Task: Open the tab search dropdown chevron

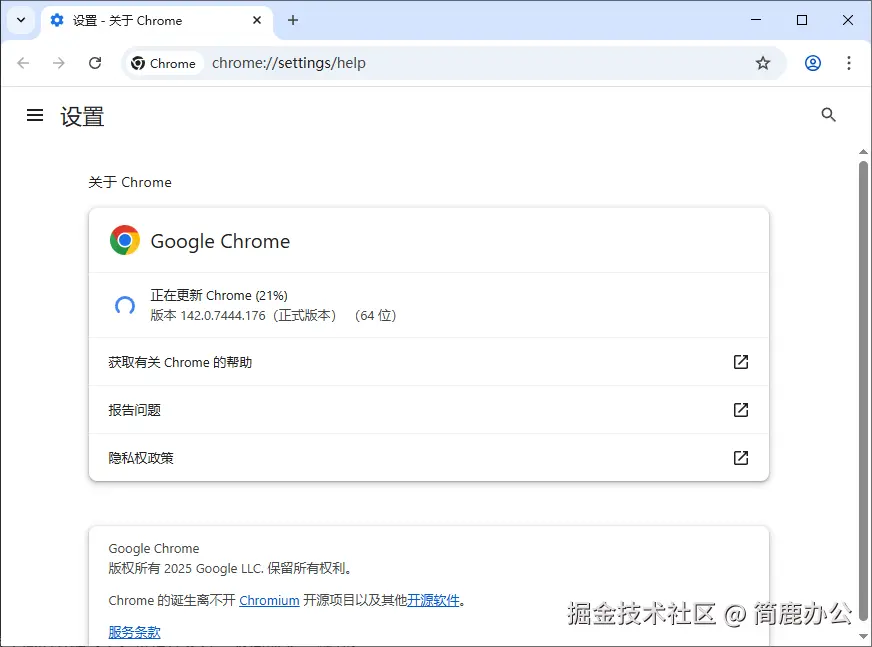Action: (x=21, y=20)
